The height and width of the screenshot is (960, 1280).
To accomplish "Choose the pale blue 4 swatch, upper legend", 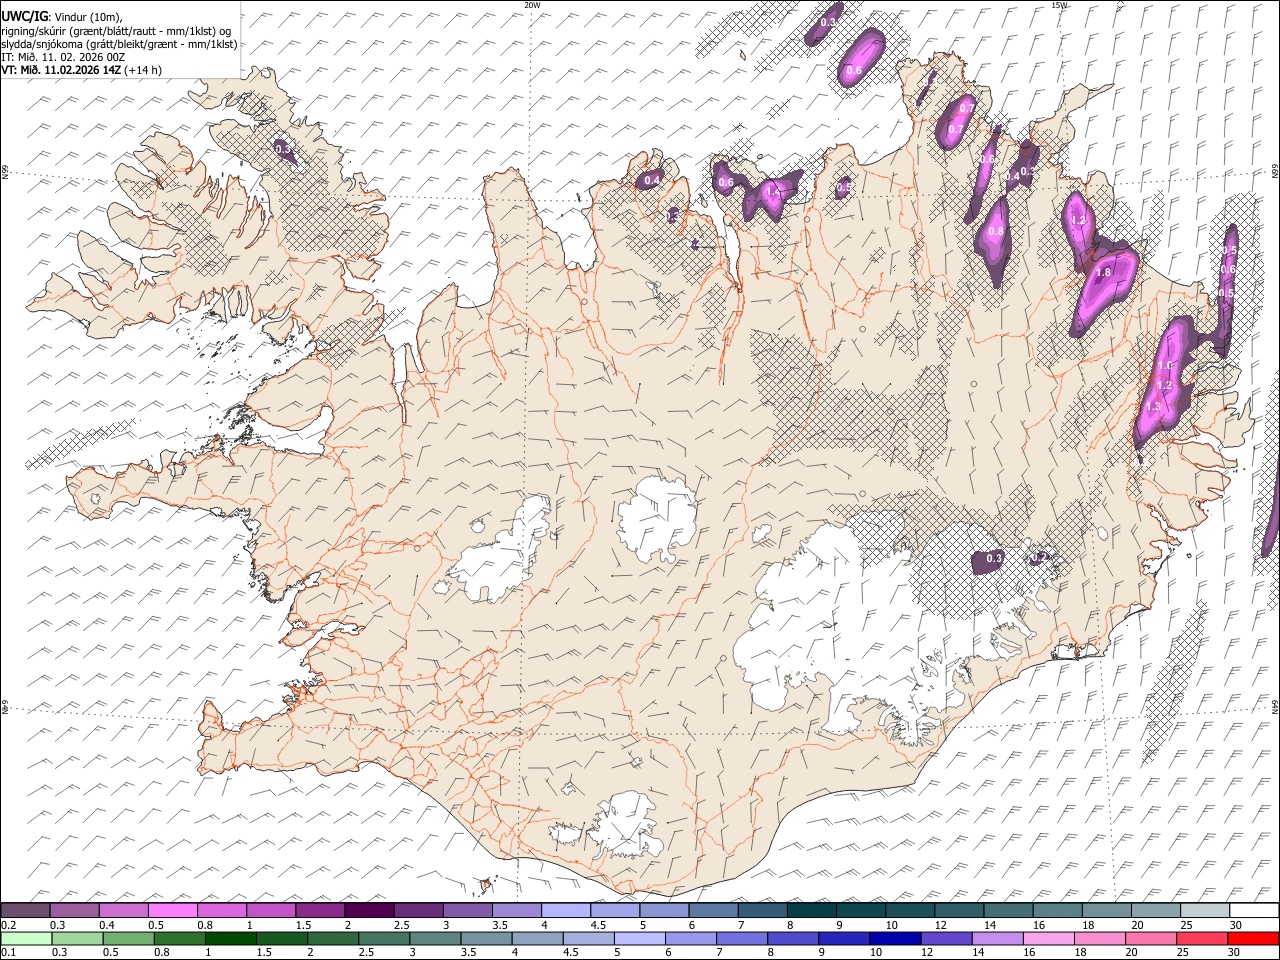I will click(565, 910).
